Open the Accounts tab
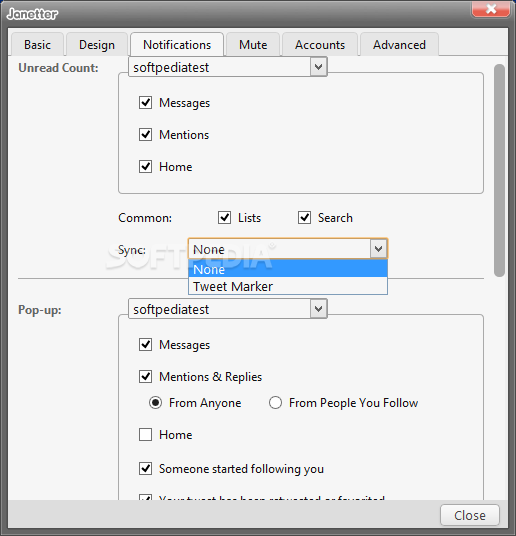The image size is (516, 536). [320, 44]
